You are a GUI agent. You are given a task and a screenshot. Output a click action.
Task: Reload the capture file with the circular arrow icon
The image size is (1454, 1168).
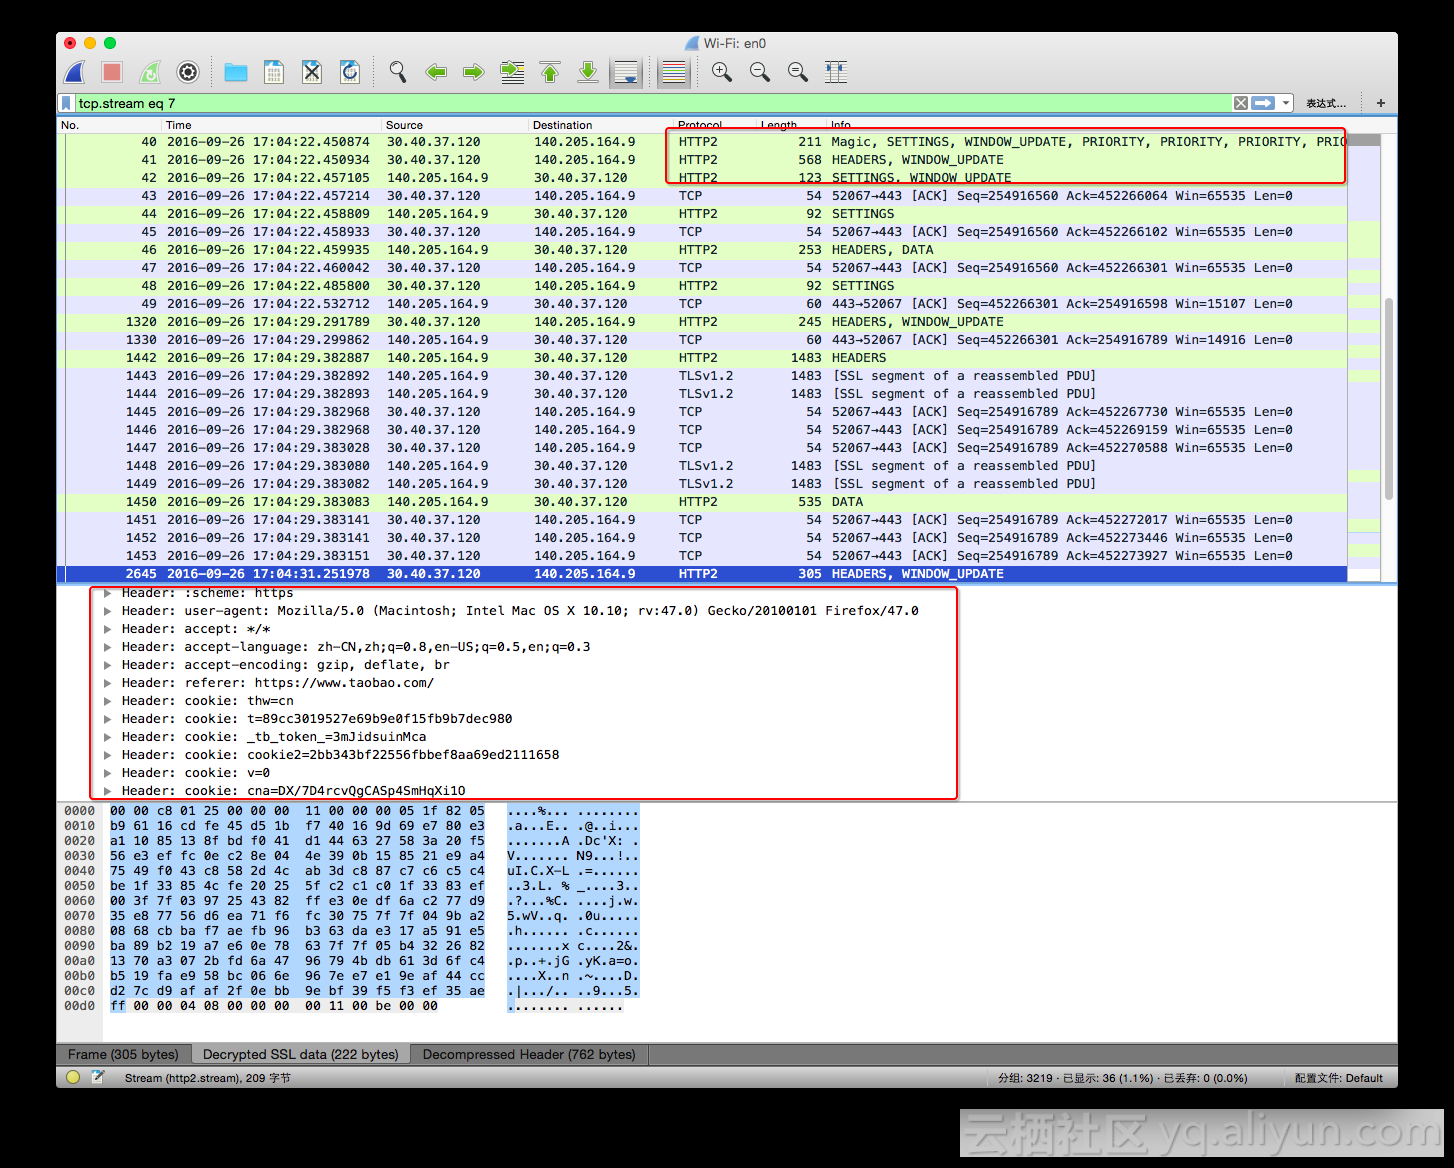click(x=350, y=72)
